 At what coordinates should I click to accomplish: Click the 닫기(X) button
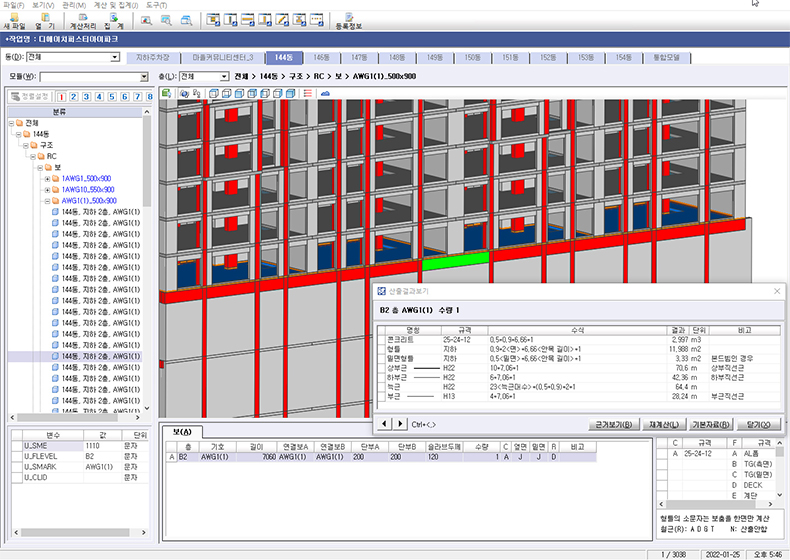click(x=758, y=424)
